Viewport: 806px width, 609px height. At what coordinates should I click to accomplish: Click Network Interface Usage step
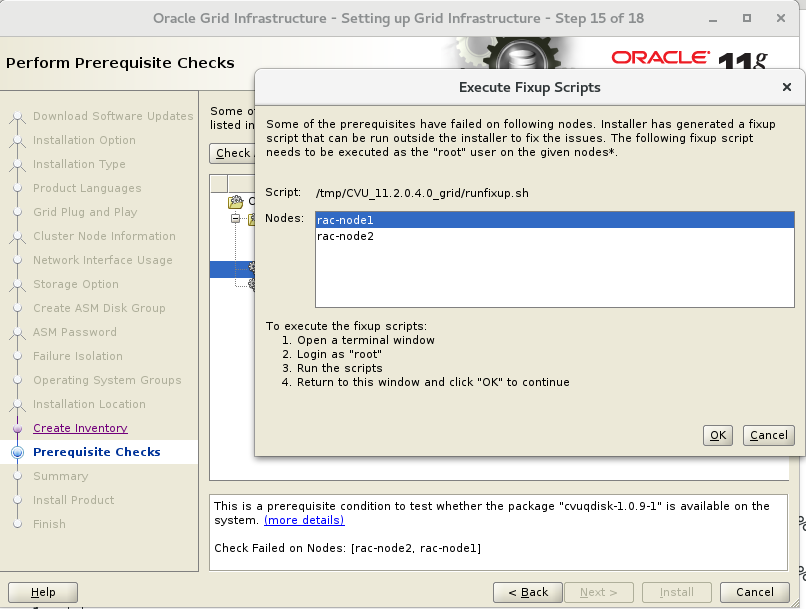coord(103,260)
